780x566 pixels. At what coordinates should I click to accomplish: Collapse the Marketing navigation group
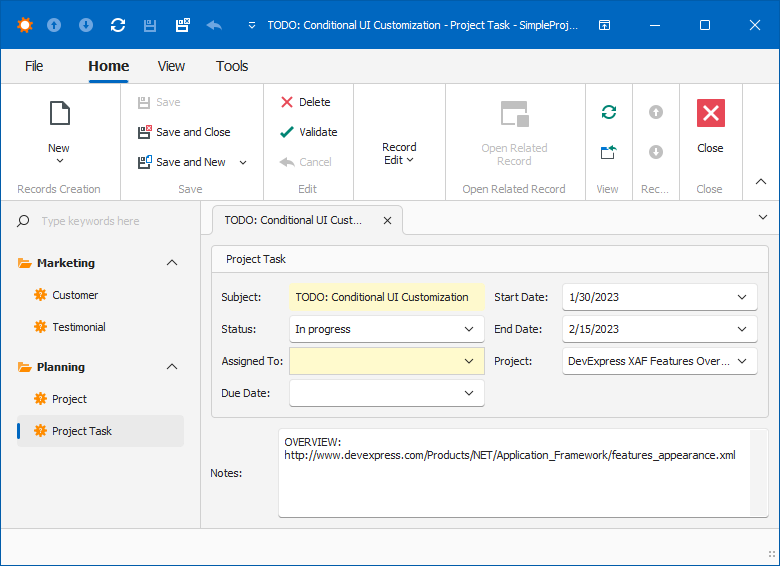(172, 263)
